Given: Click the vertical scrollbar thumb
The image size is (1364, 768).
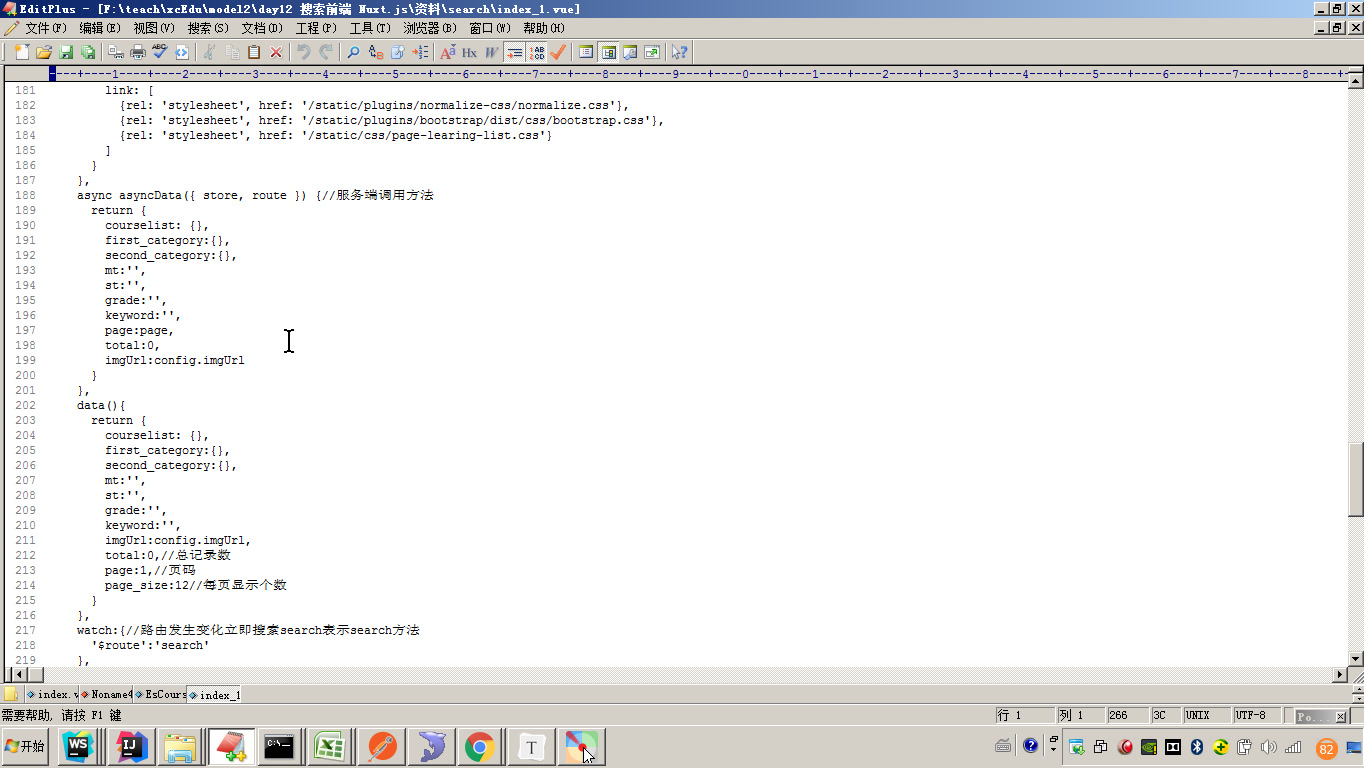Looking at the screenshot, I should click(x=1356, y=480).
